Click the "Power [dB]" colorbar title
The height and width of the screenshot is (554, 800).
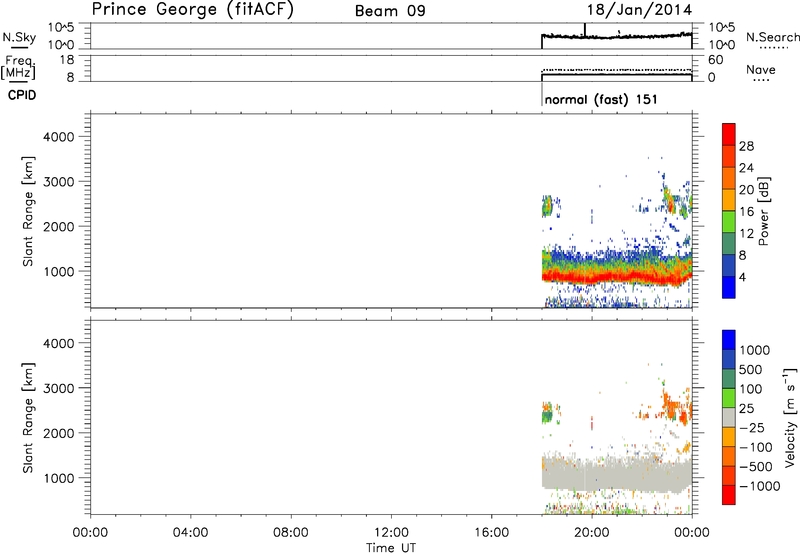click(x=763, y=211)
